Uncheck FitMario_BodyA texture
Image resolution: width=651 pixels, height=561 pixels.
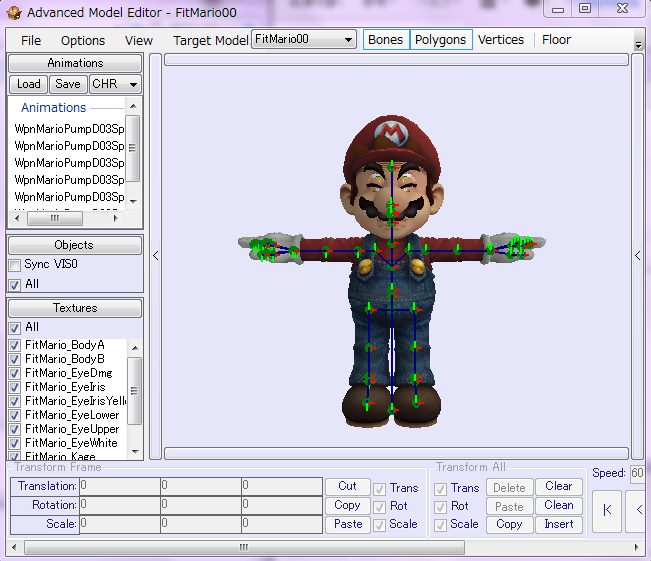[15, 345]
